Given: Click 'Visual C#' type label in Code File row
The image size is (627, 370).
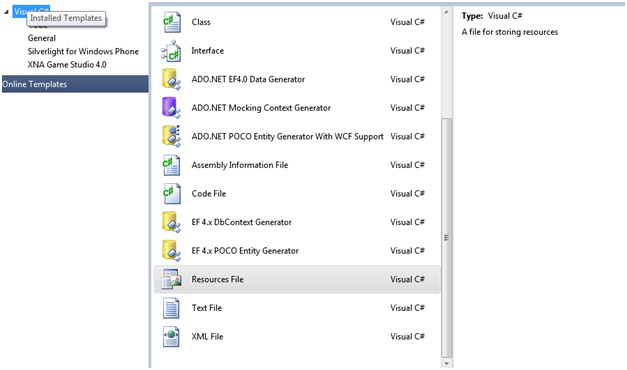Looking at the screenshot, I should [x=407, y=194].
